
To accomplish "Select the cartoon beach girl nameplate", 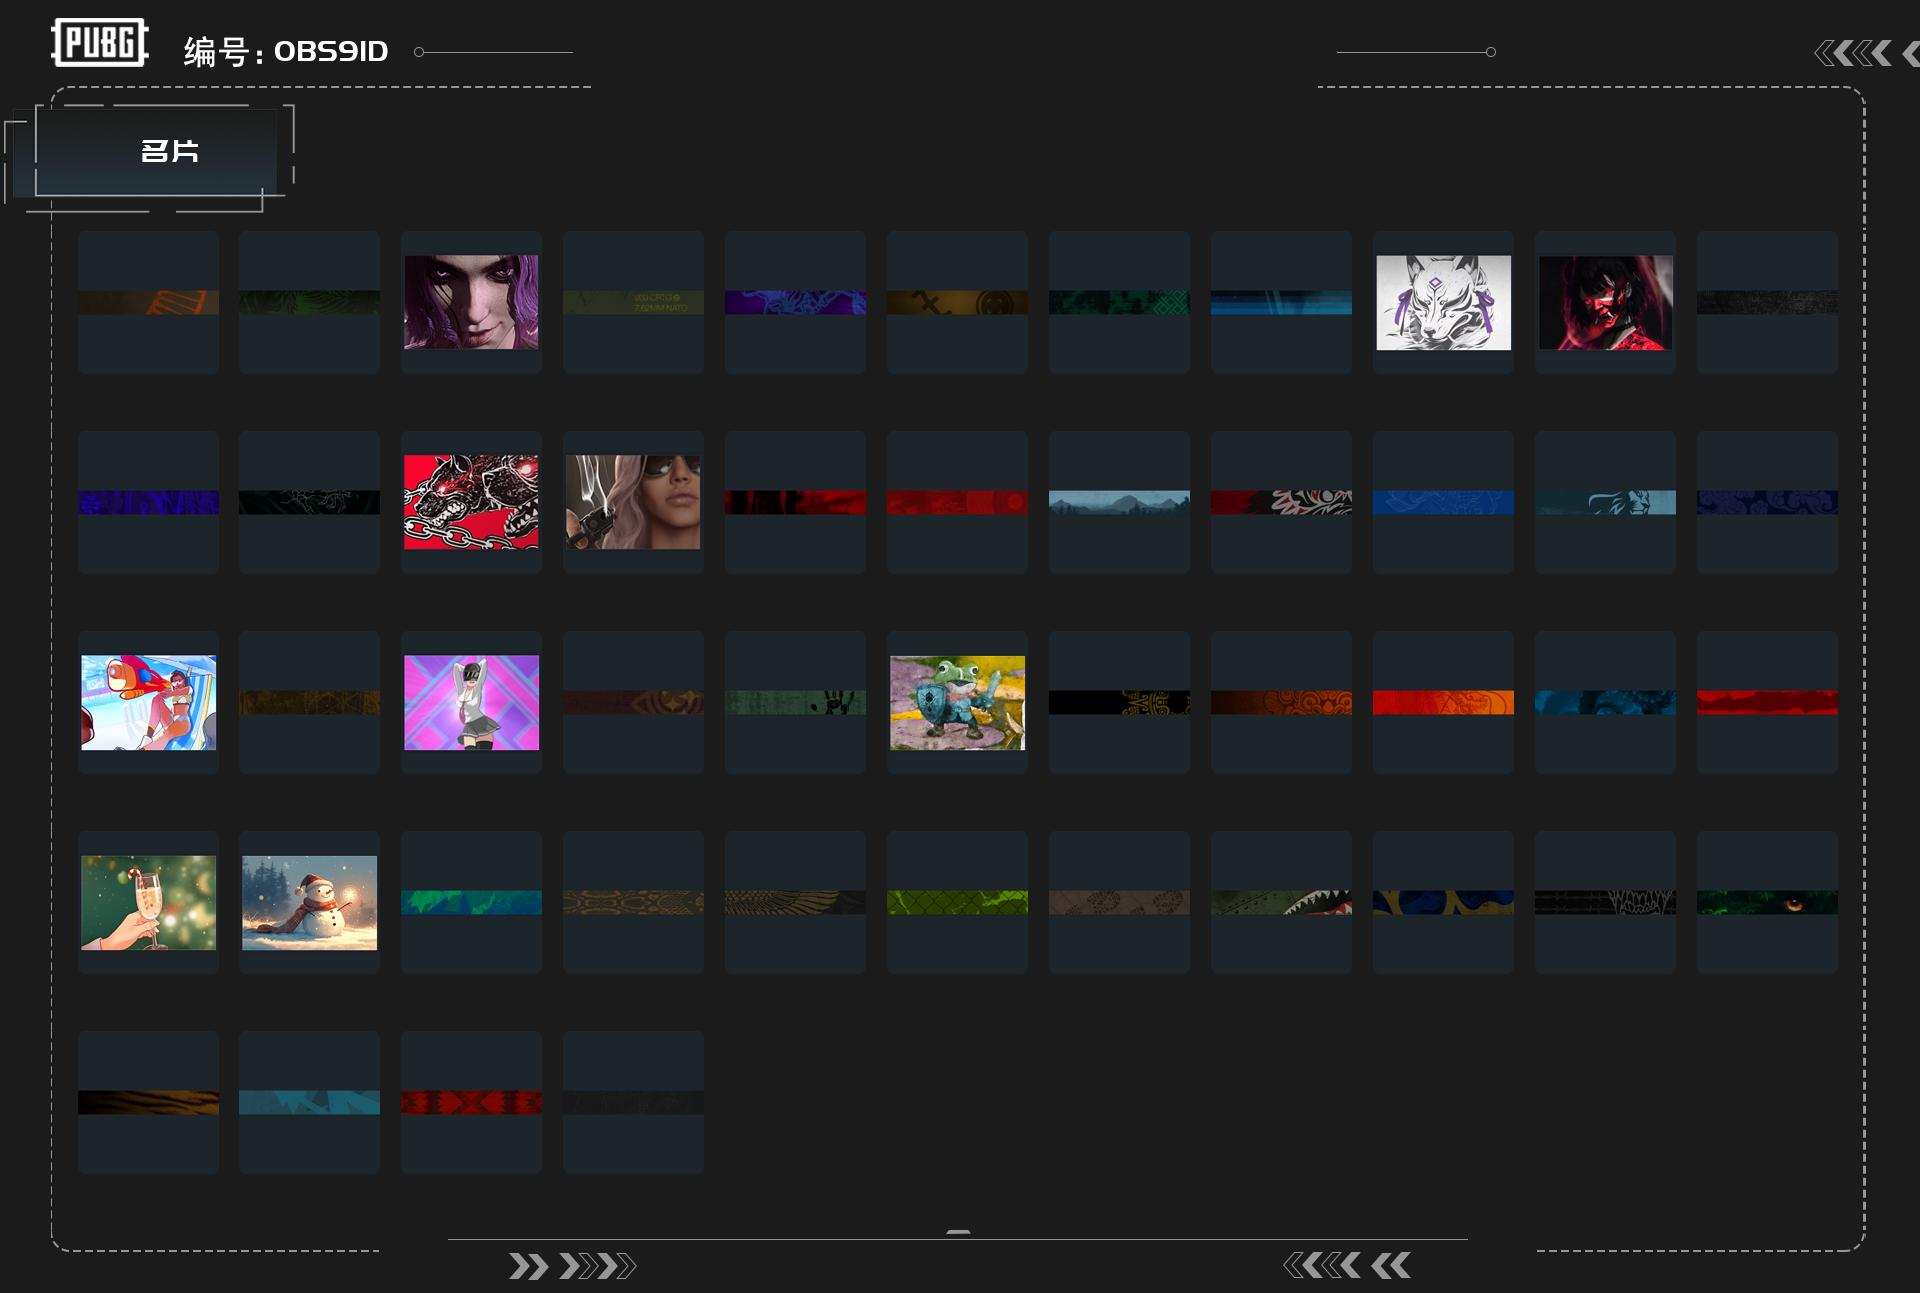I will (x=148, y=702).
